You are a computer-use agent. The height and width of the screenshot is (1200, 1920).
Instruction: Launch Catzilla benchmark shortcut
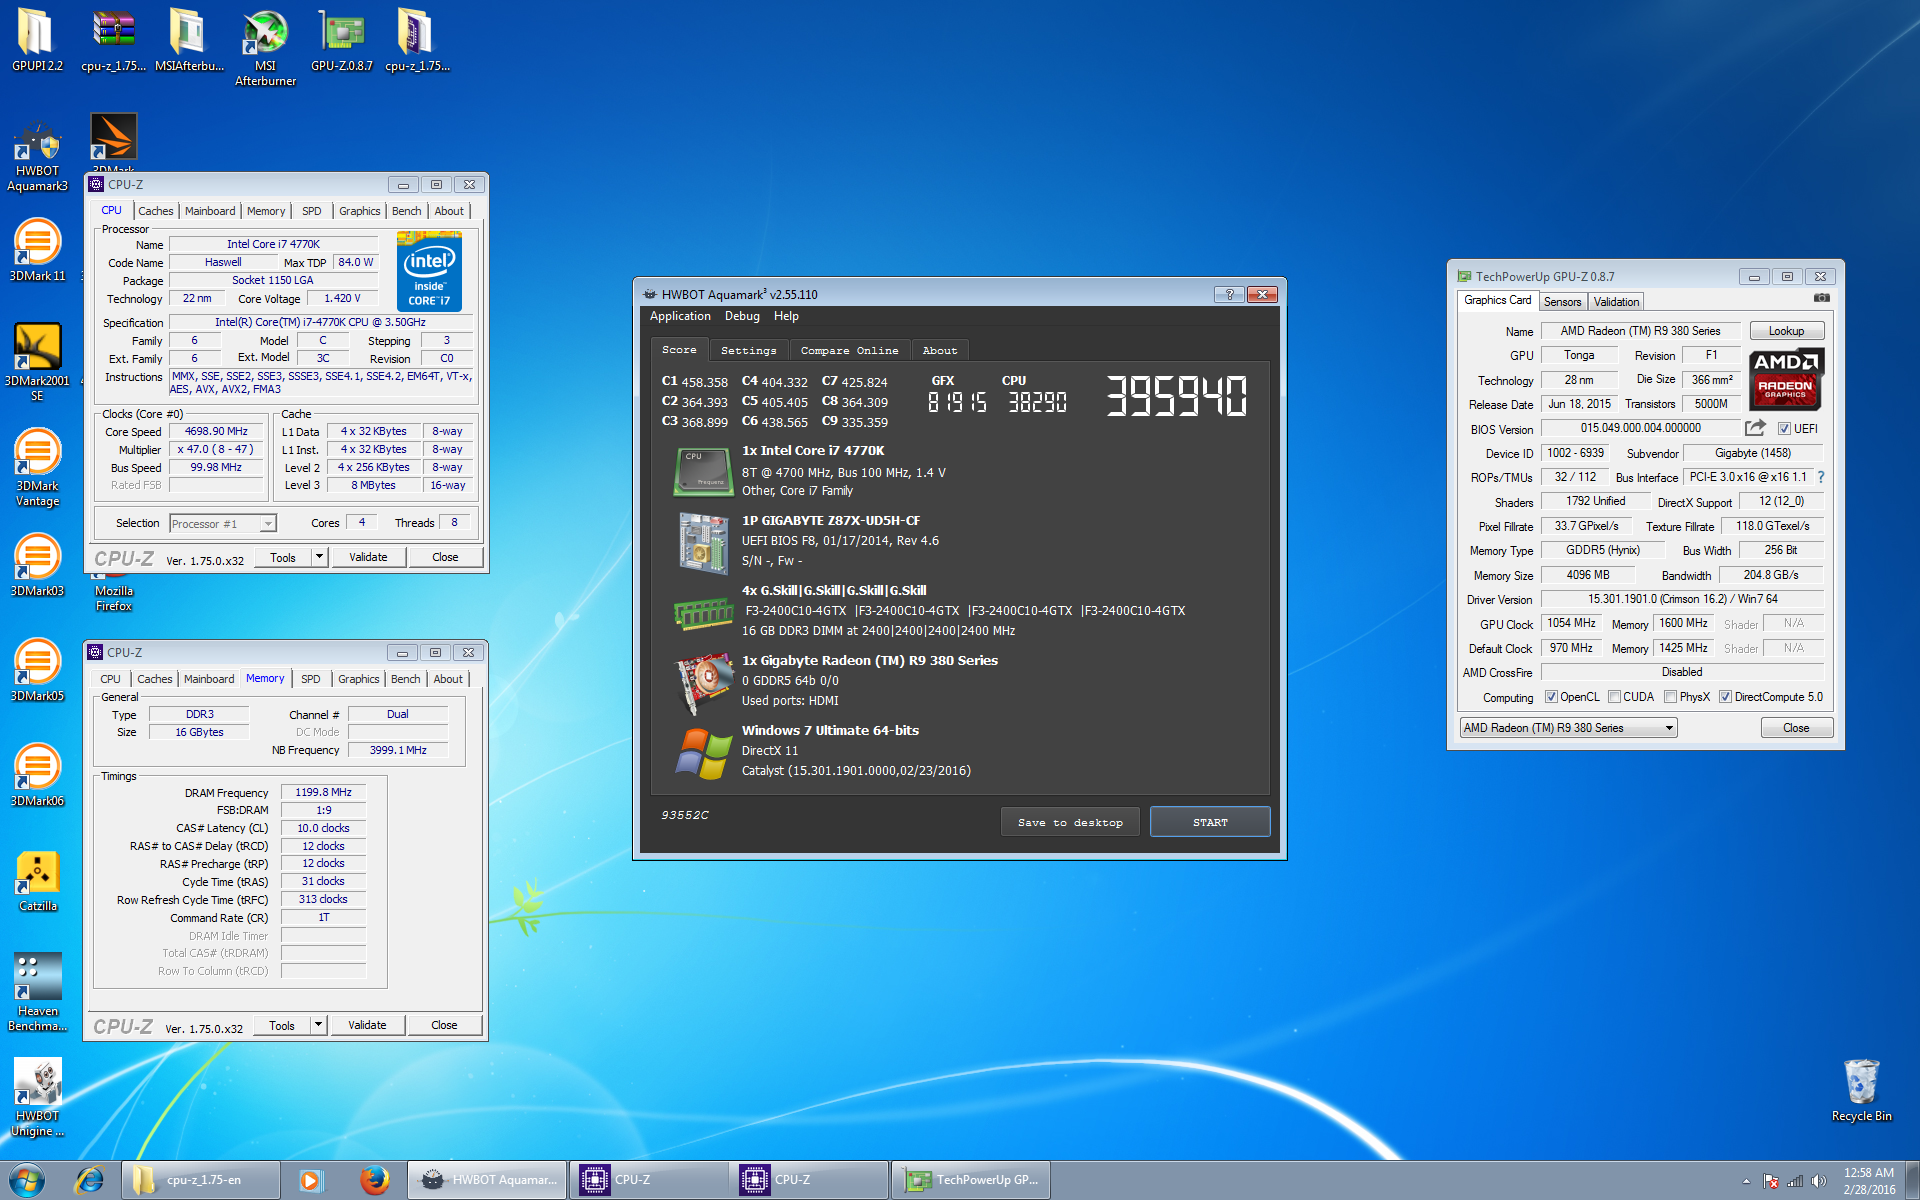pyautogui.click(x=37, y=881)
